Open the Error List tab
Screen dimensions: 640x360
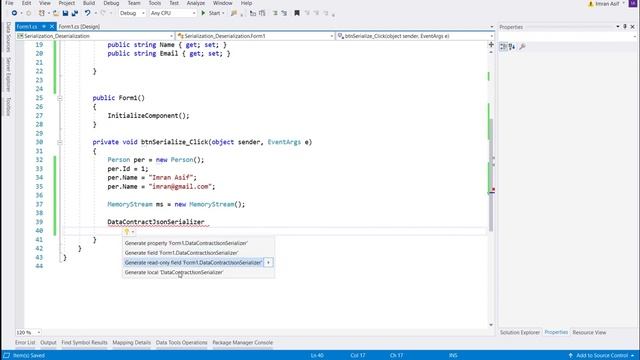pyautogui.click(x=25, y=342)
